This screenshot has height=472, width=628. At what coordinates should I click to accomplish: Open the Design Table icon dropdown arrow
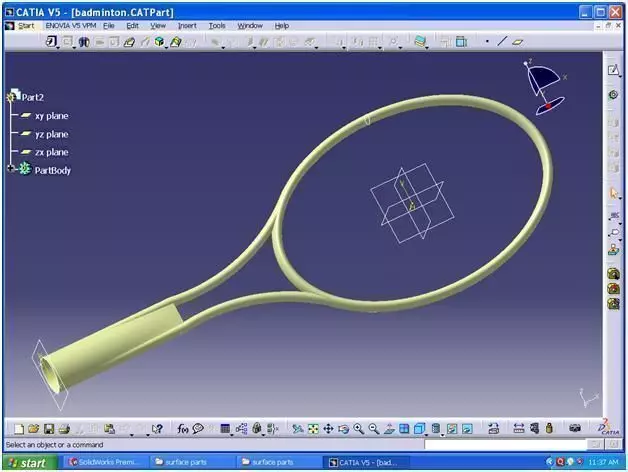[232, 435]
